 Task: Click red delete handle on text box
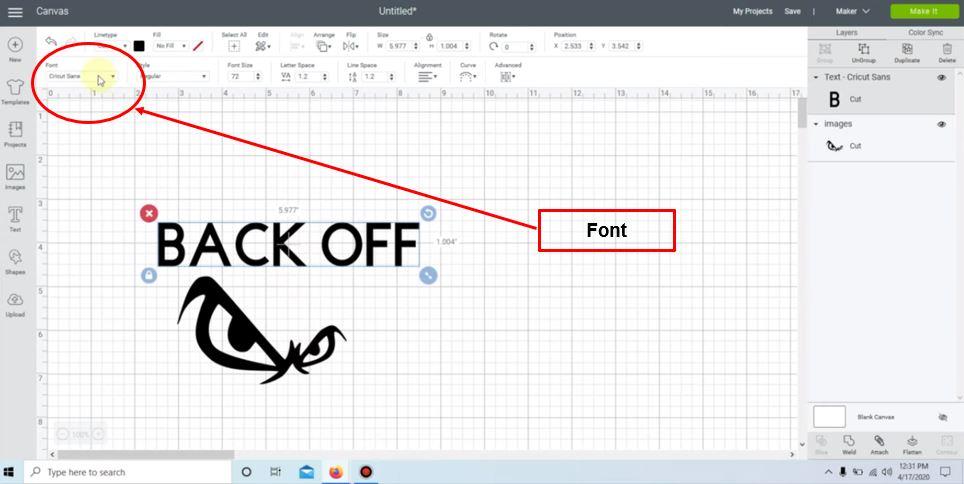tap(149, 213)
